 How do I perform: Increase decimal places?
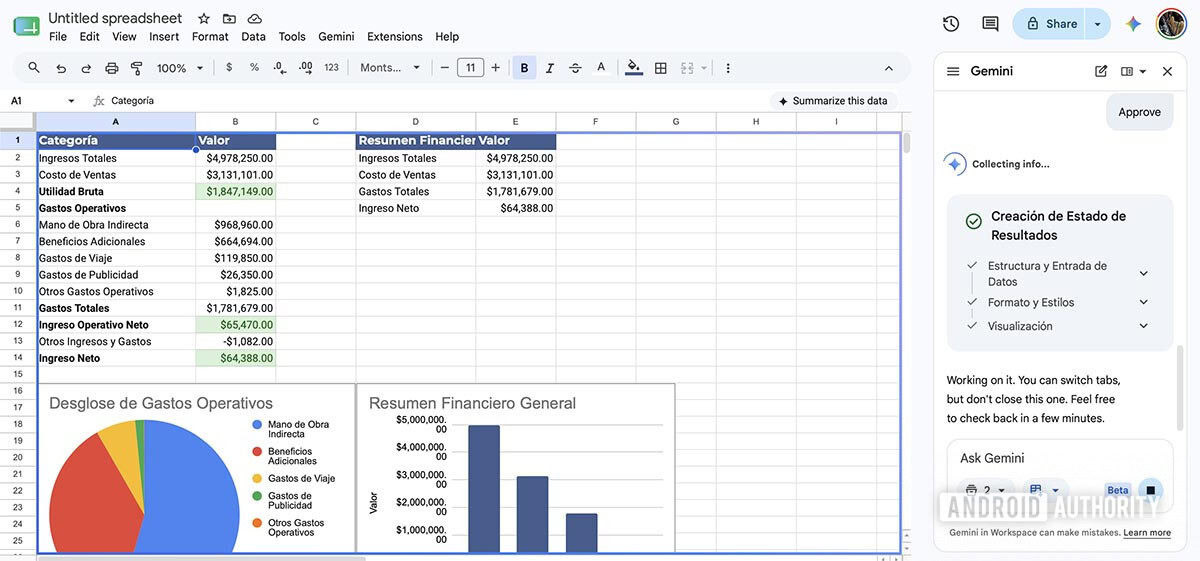[305, 68]
